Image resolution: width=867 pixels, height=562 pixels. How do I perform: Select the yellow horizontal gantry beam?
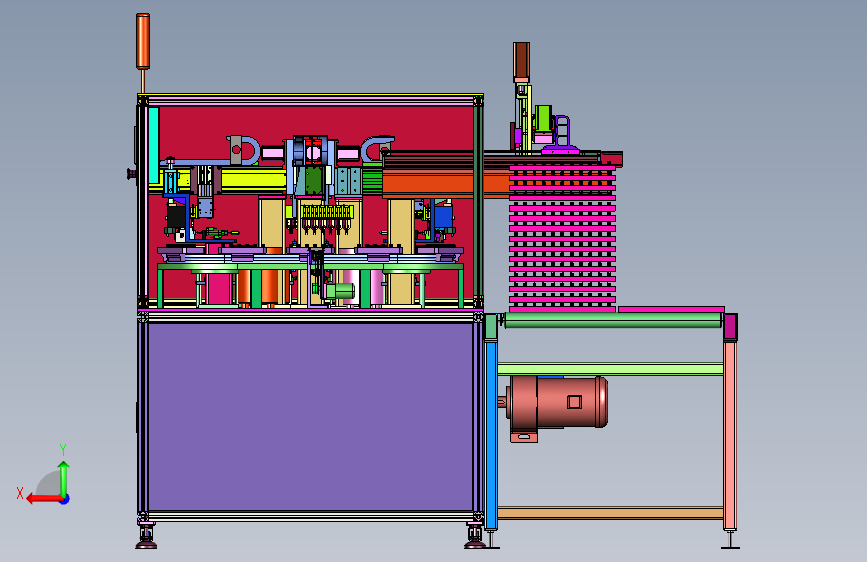[x=253, y=182]
